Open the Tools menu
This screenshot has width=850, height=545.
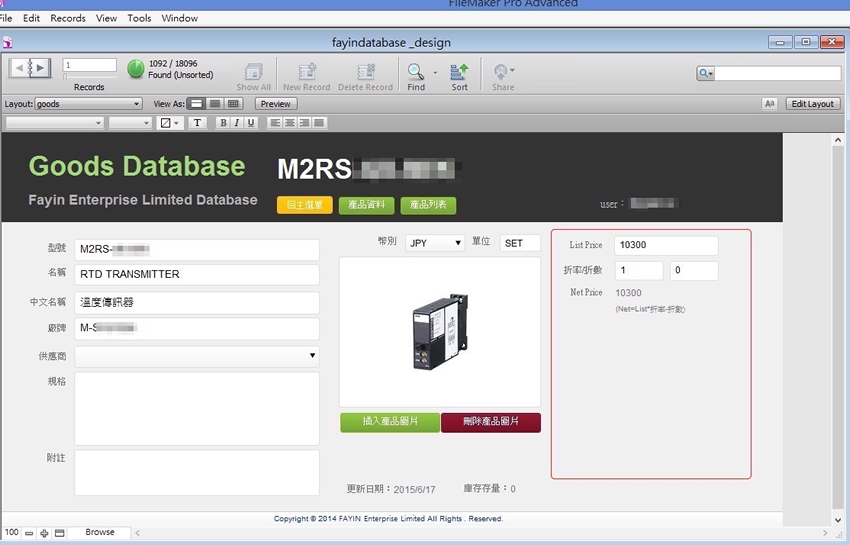[x=139, y=18]
